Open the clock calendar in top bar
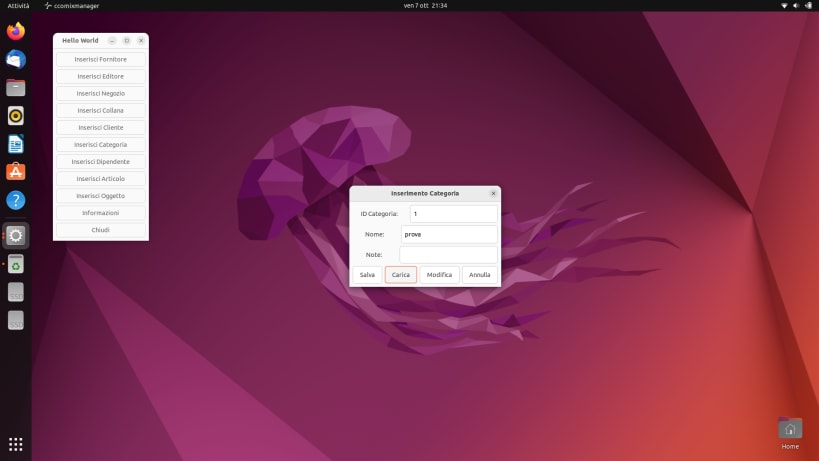This screenshot has height=461, width=819. (425, 6)
